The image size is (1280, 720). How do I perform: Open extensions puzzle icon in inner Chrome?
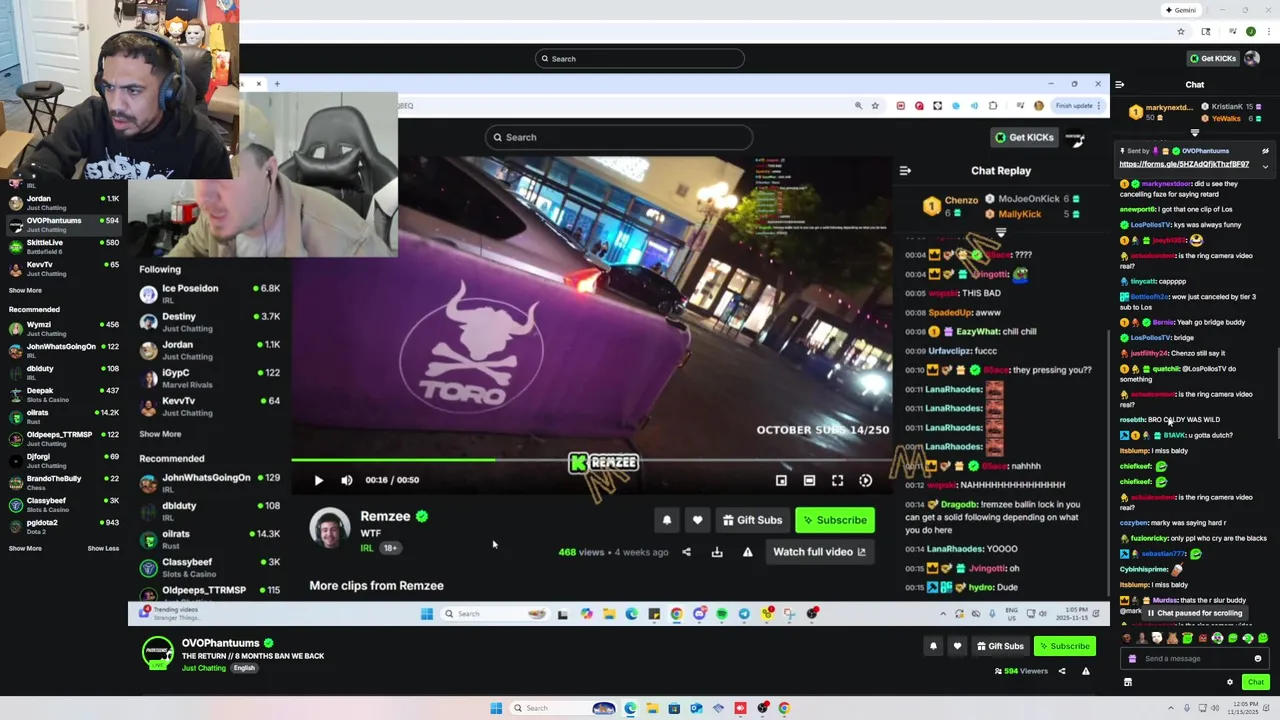click(x=993, y=106)
